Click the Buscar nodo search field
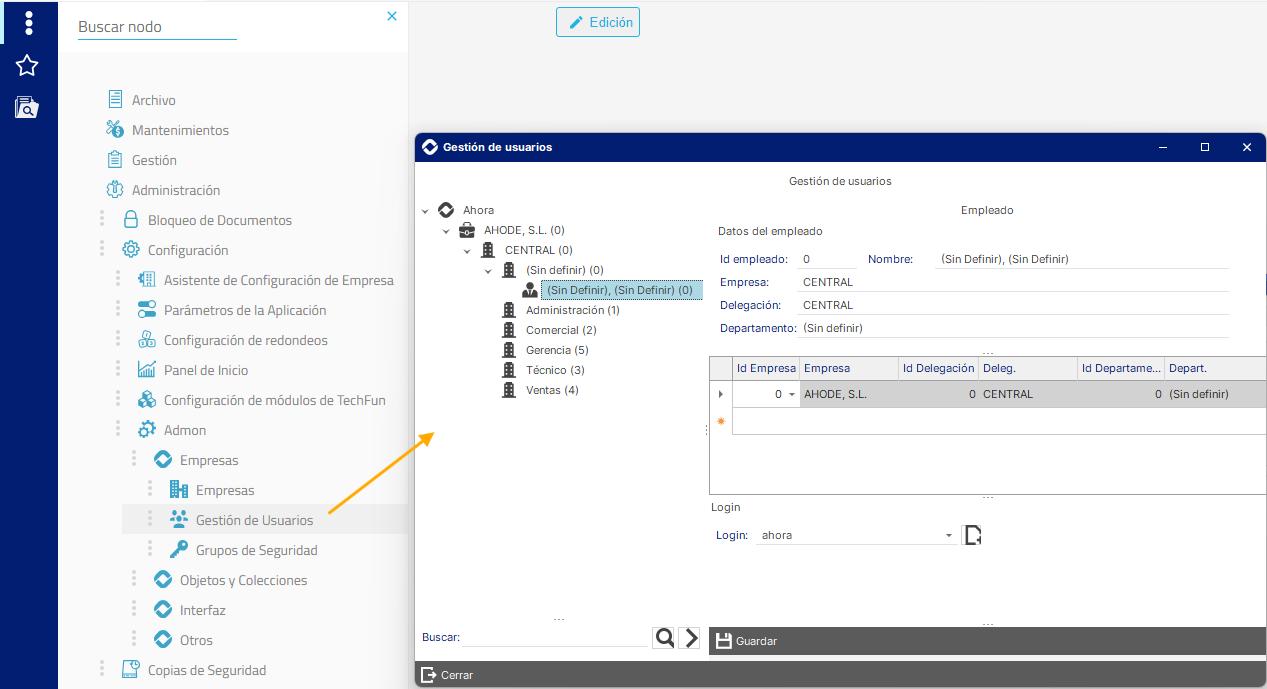This screenshot has width=1267, height=689. [x=157, y=27]
